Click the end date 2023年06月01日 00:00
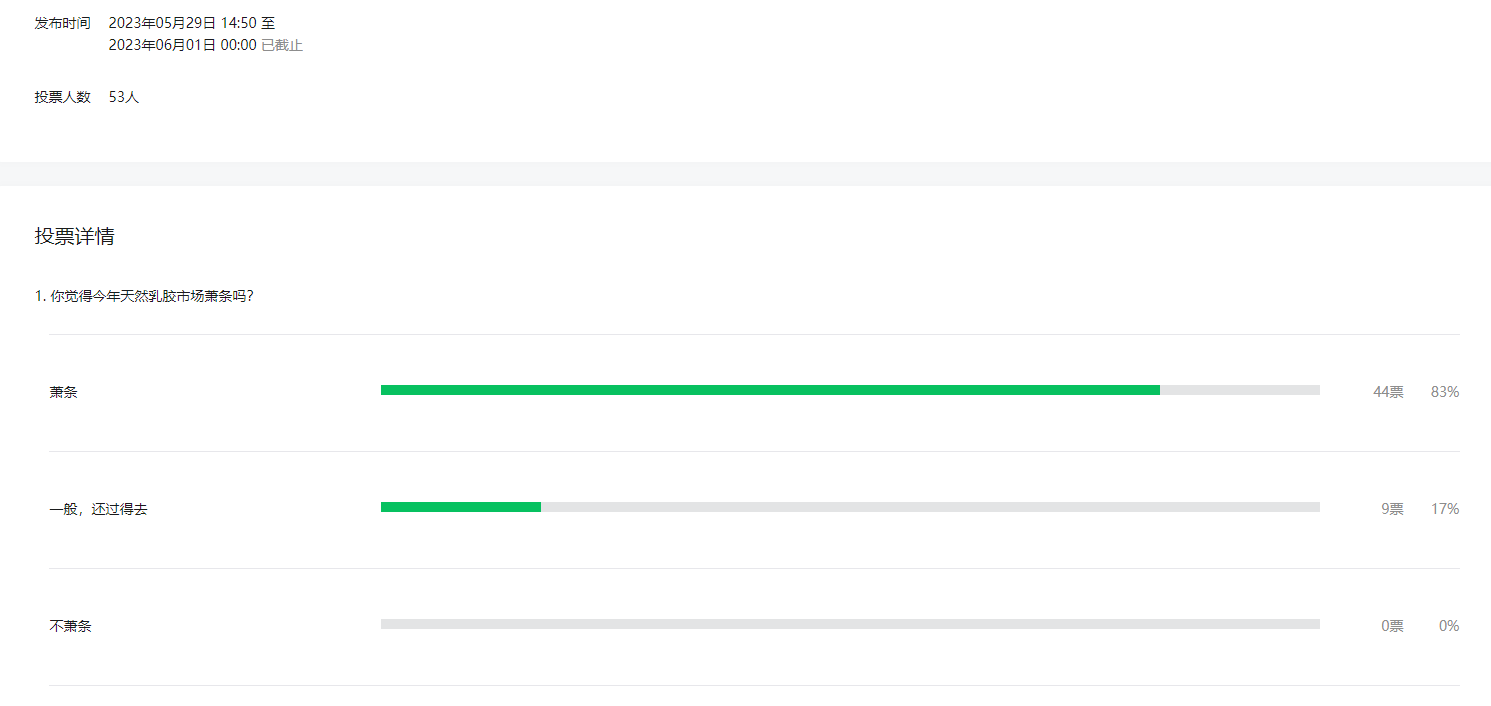The width and height of the screenshot is (1491, 706). pos(182,45)
